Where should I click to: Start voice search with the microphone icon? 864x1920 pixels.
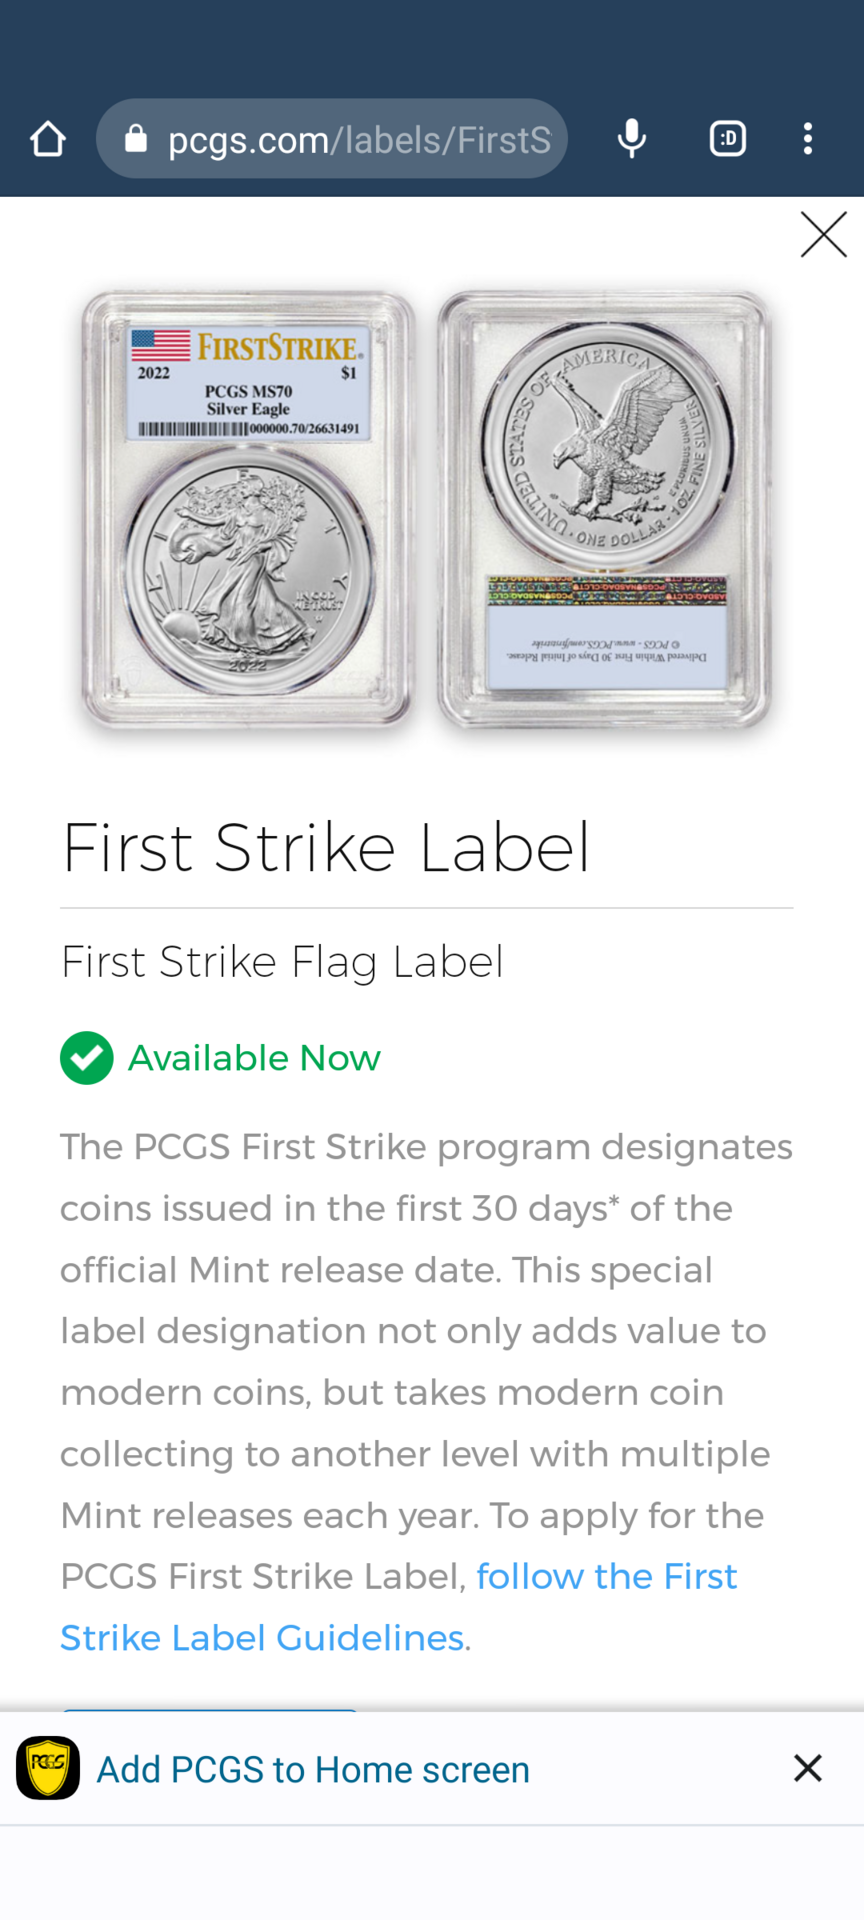click(632, 138)
